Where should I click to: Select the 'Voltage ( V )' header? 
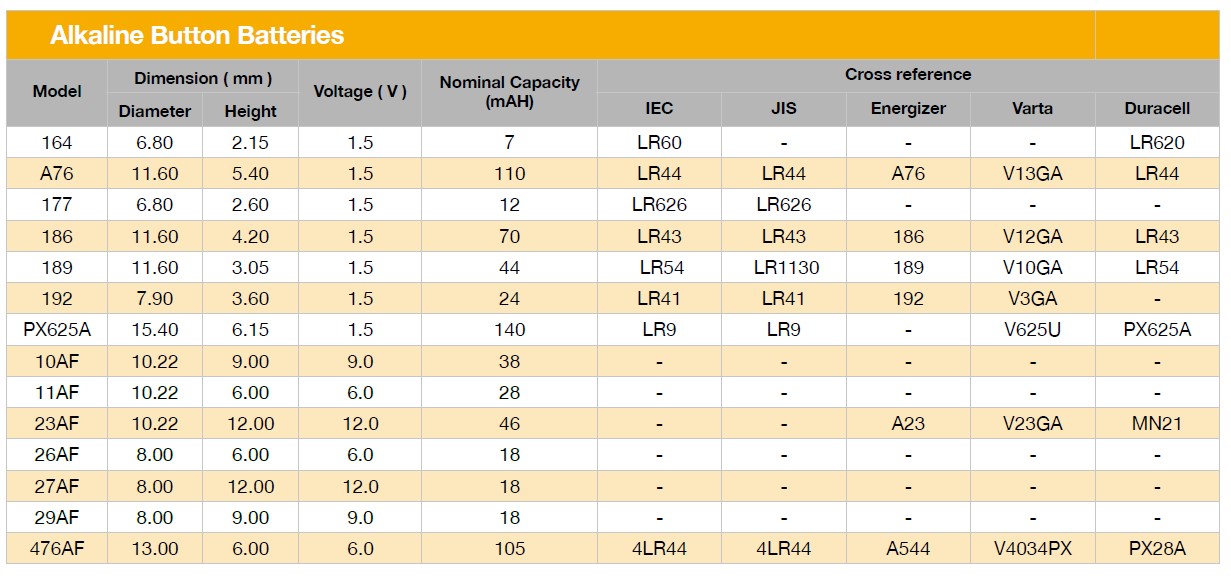(360, 92)
